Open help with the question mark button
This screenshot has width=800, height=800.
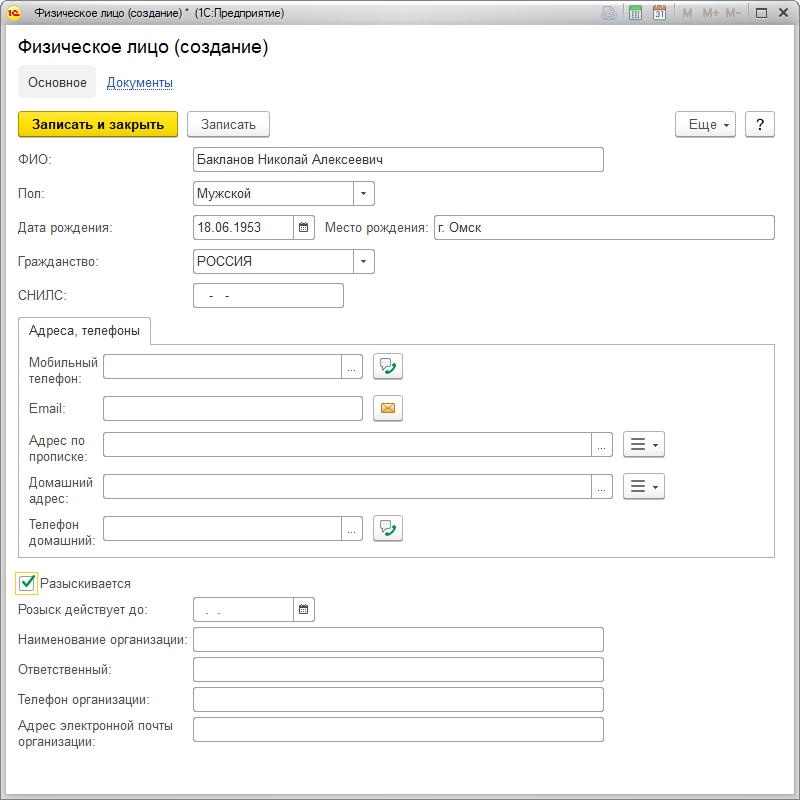pos(760,124)
